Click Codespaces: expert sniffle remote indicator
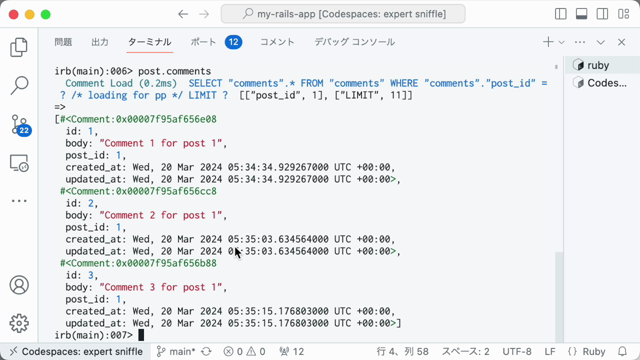This screenshot has height=360, width=640. [x=76, y=351]
